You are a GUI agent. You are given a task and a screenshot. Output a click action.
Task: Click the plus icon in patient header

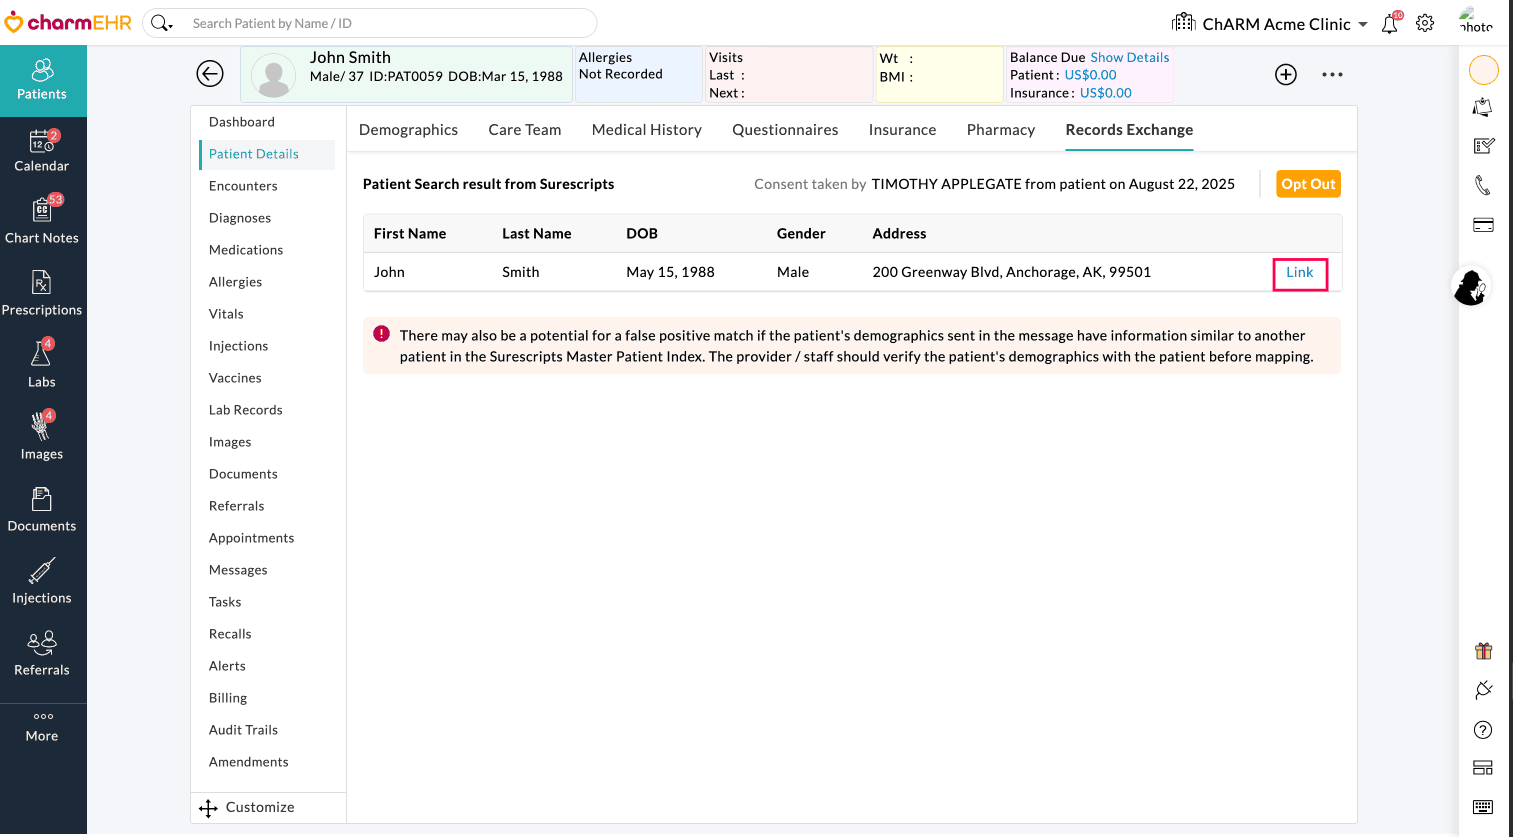tap(1286, 74)
